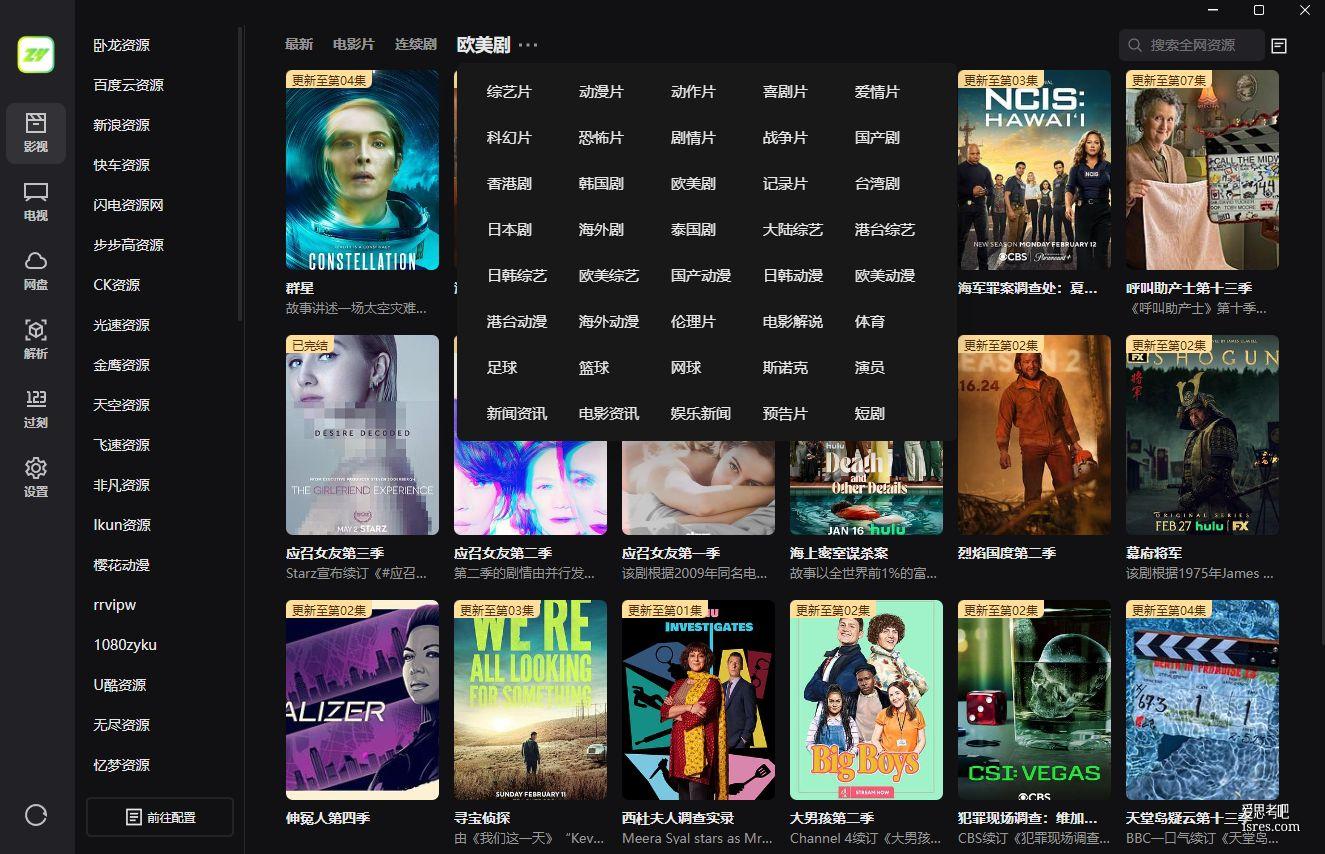Open the 烈焰国度第二季 poster
This screenshot has height=854, width=1325.
point(1034,435)
